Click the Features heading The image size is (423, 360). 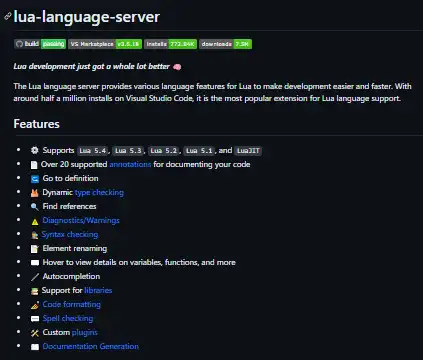37,124
